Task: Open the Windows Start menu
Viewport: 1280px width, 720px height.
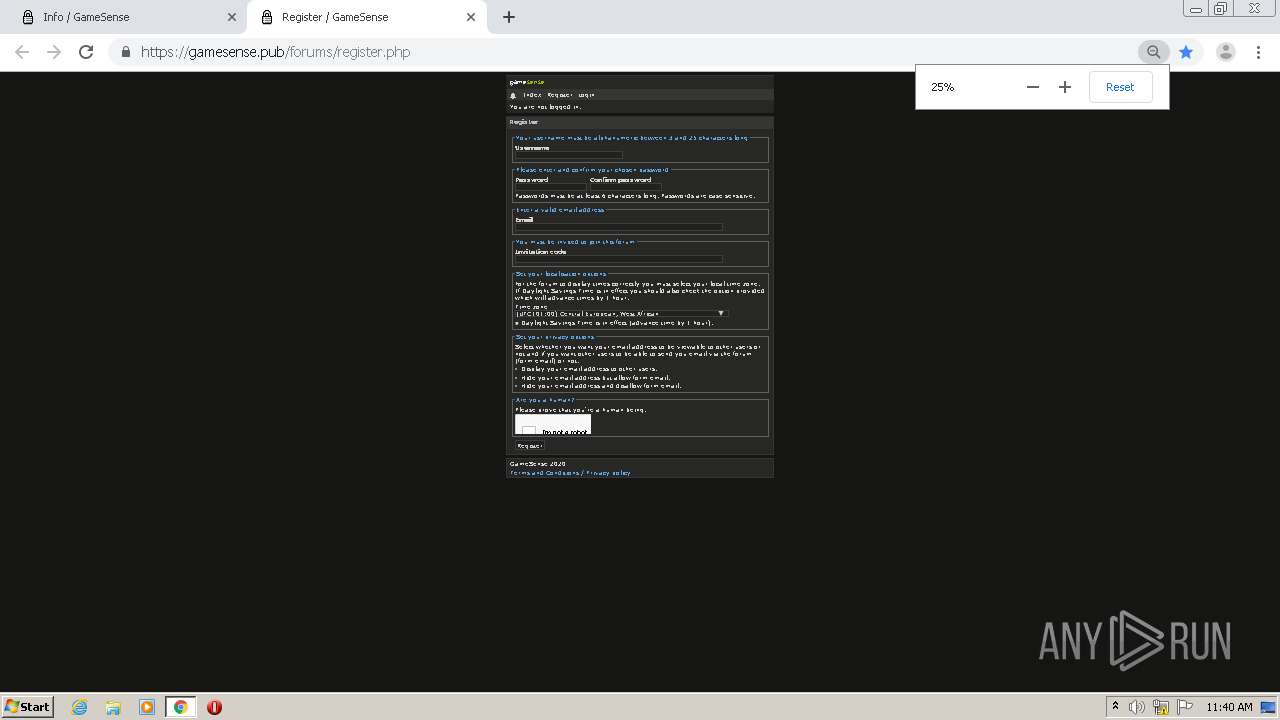Action: (x=27, y=707)
